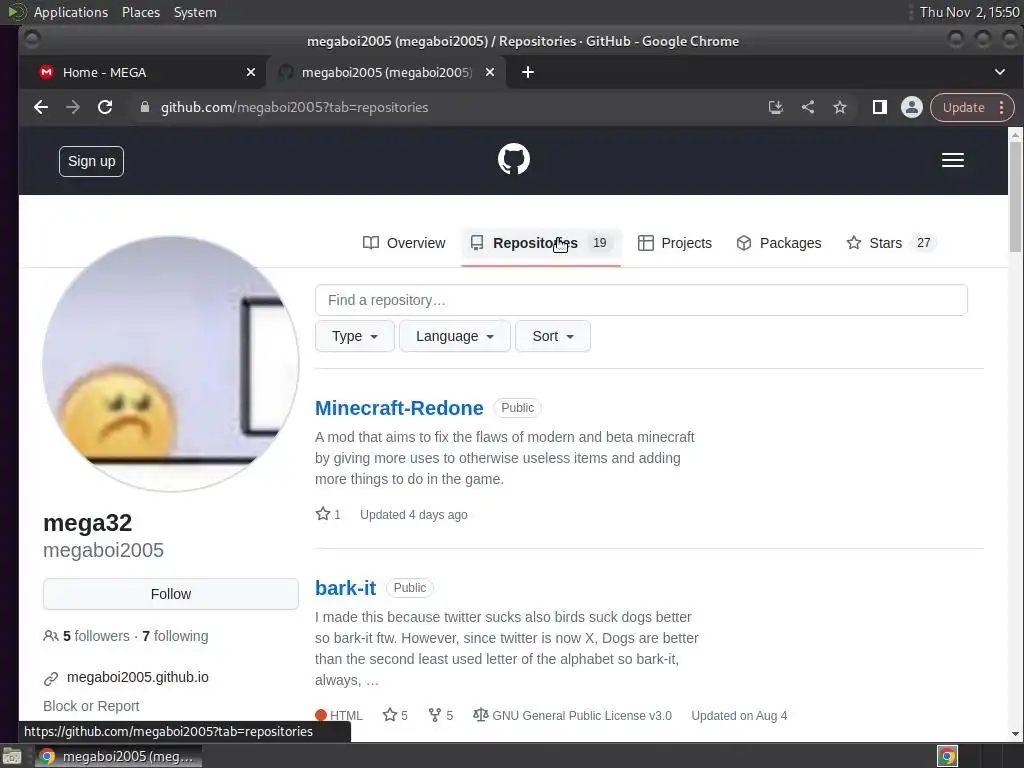Image resolution: width=1024 pixels, height=768 pixels.
Task: Switch to the Home - MEGA browser tab
Action: (142, 72)
